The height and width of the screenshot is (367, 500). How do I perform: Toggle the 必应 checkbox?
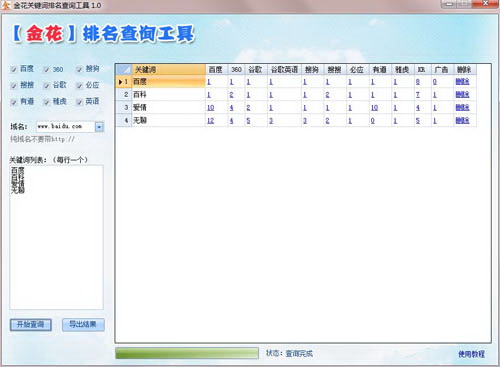pyautogui.click(x=79, y=85)
